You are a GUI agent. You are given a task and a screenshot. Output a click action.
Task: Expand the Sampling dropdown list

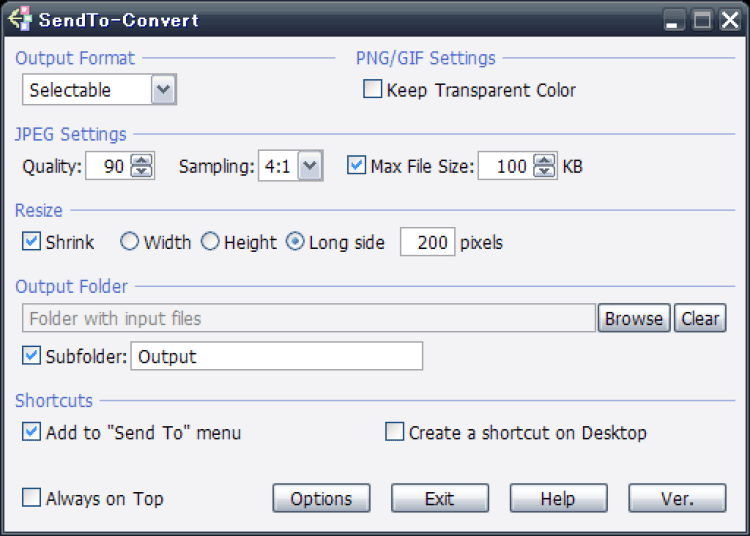coord(310,166)
